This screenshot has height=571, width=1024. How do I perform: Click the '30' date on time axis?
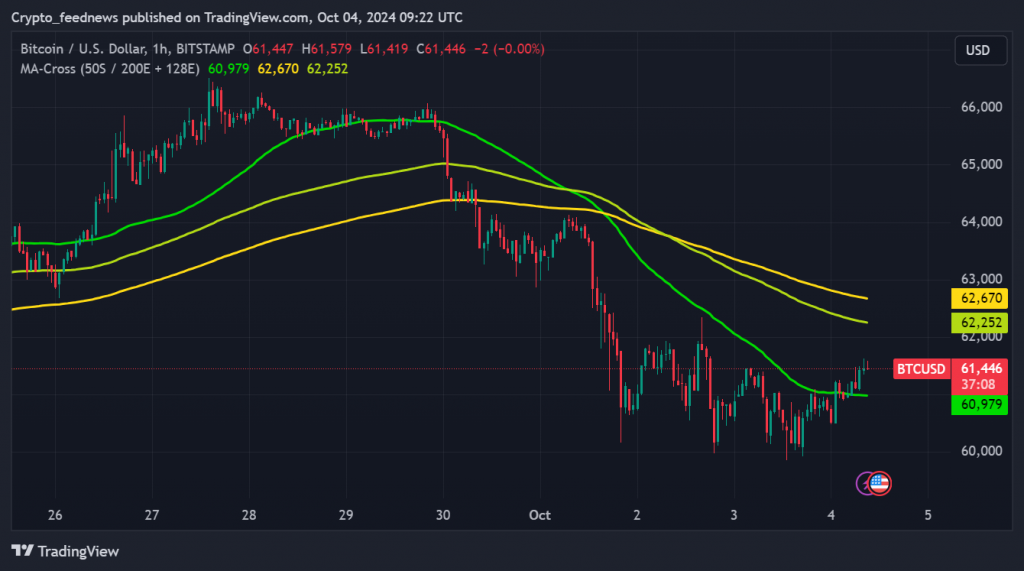[x=443, y=515]
